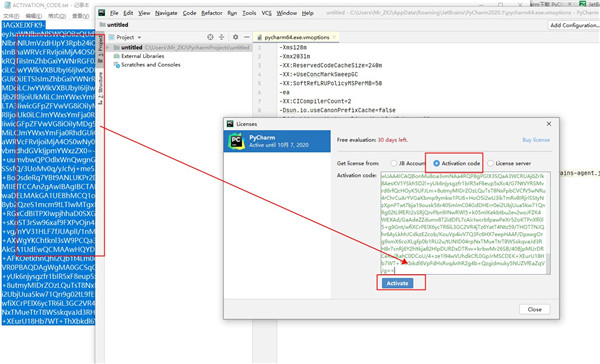Expand the untitled project tree node
The image size is (600, 364).
point(108,47)
